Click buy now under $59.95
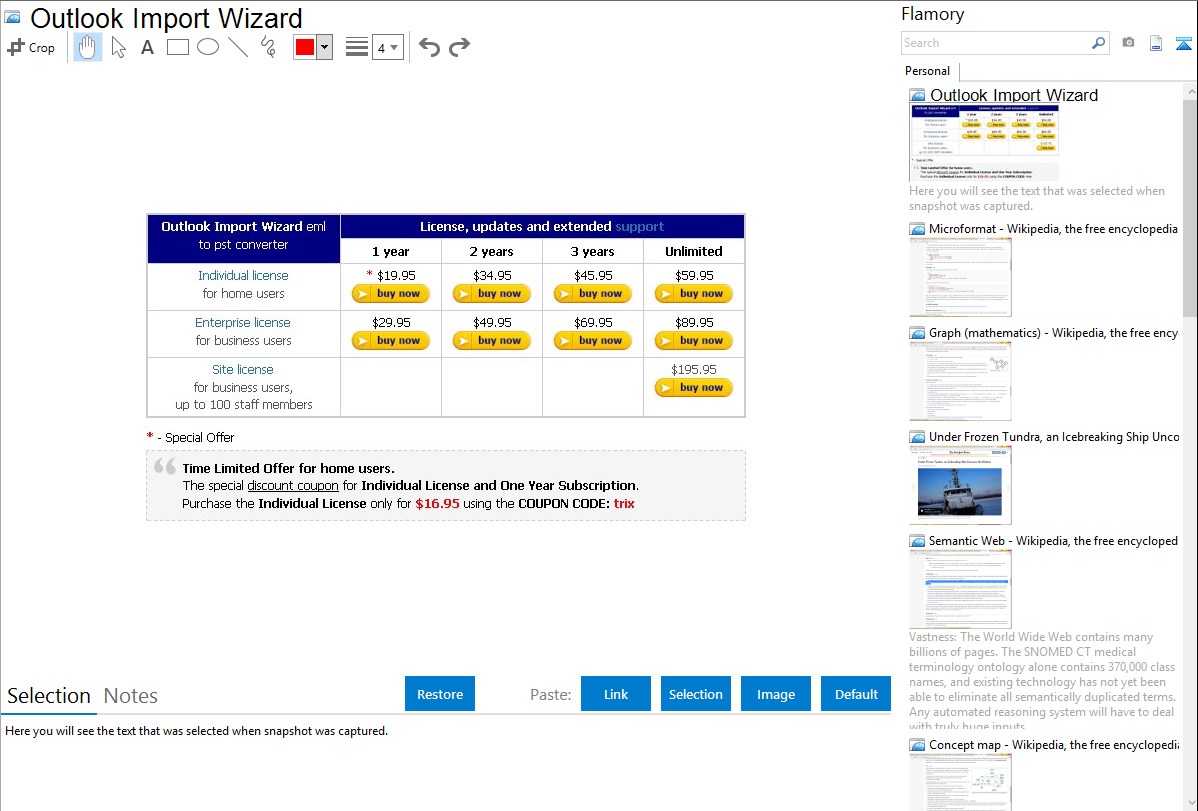This screenshot has width=1198, height=811. 694,294
